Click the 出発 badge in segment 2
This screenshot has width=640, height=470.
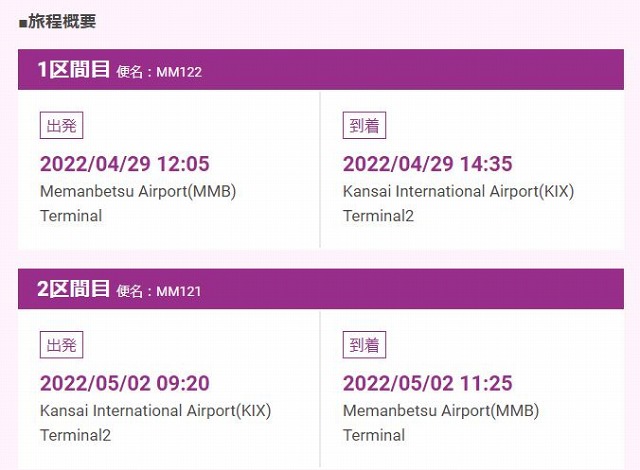(x=61, y=346)
